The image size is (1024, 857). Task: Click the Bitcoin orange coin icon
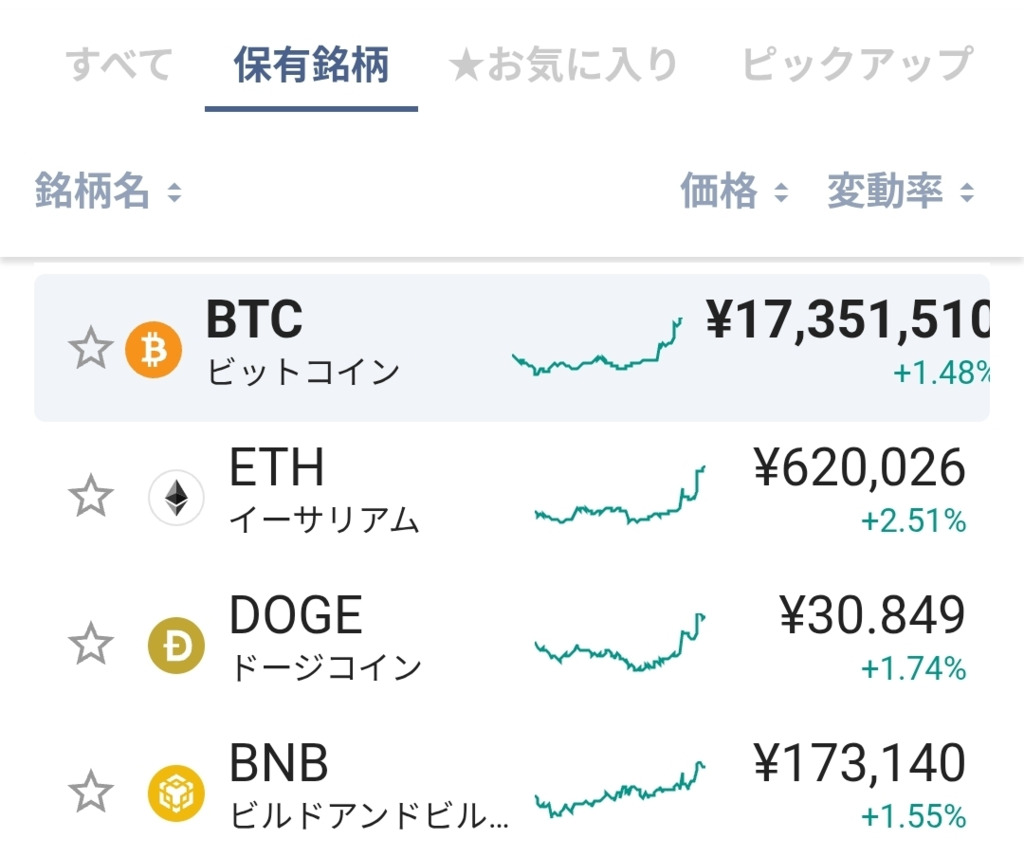[x=153, y=349]
